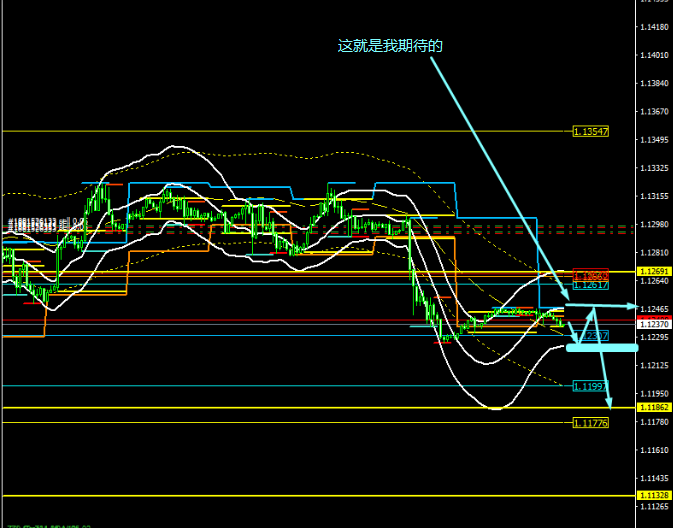Select the 1.12307 blue level label
This screenshot has width=673, height=528.
coord(590,336)
